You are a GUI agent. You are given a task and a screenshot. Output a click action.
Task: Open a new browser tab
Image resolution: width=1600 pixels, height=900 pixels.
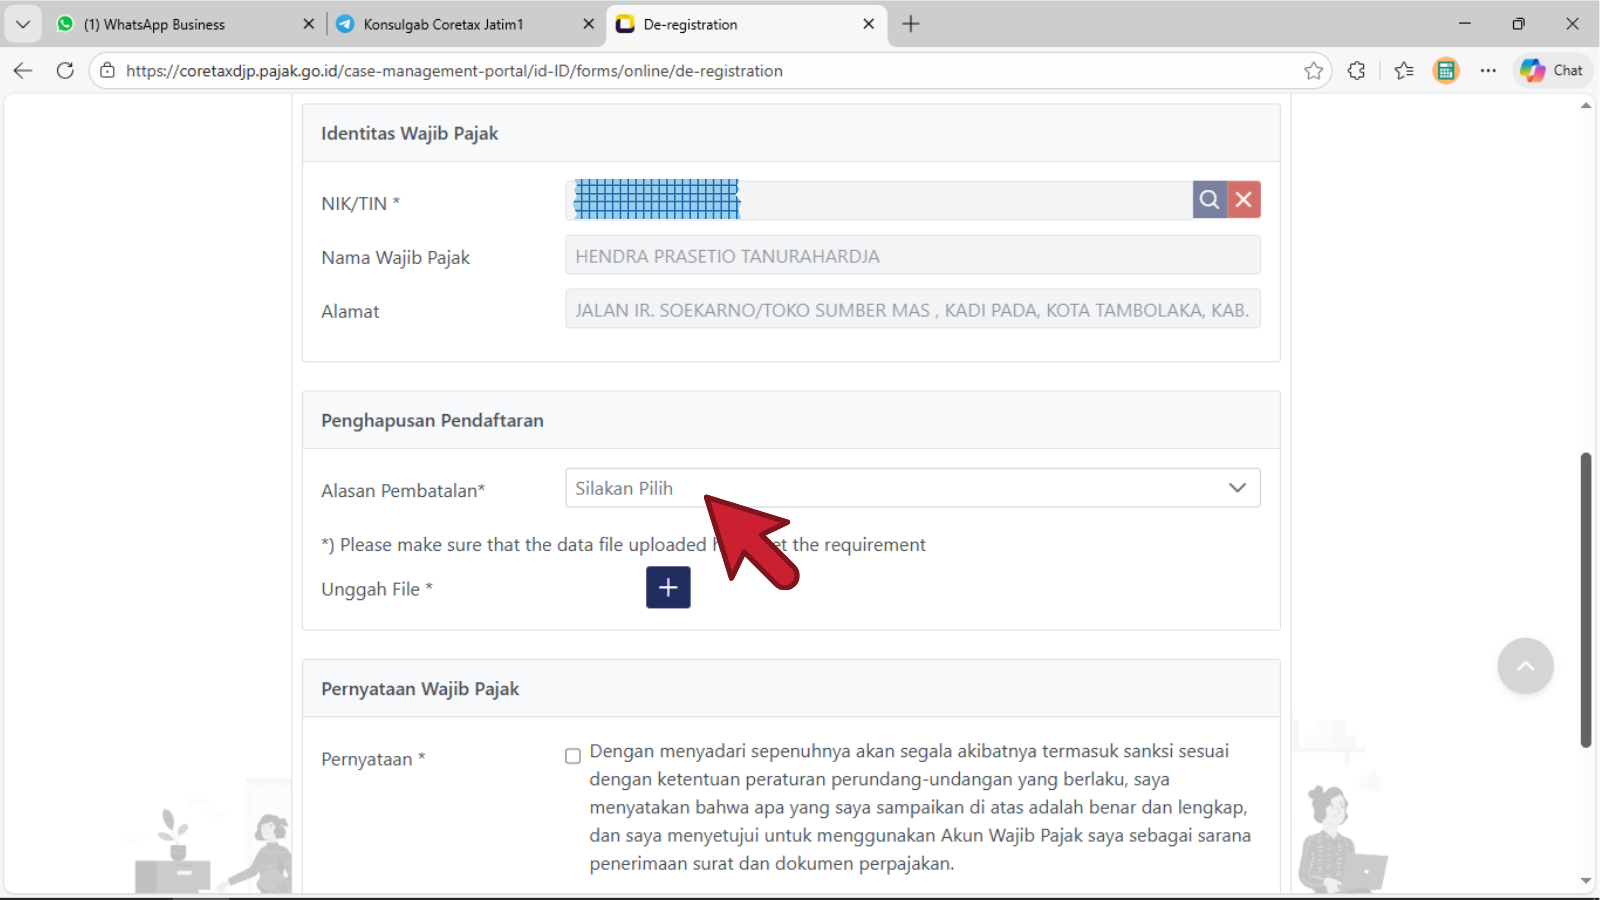click(910, 24)
